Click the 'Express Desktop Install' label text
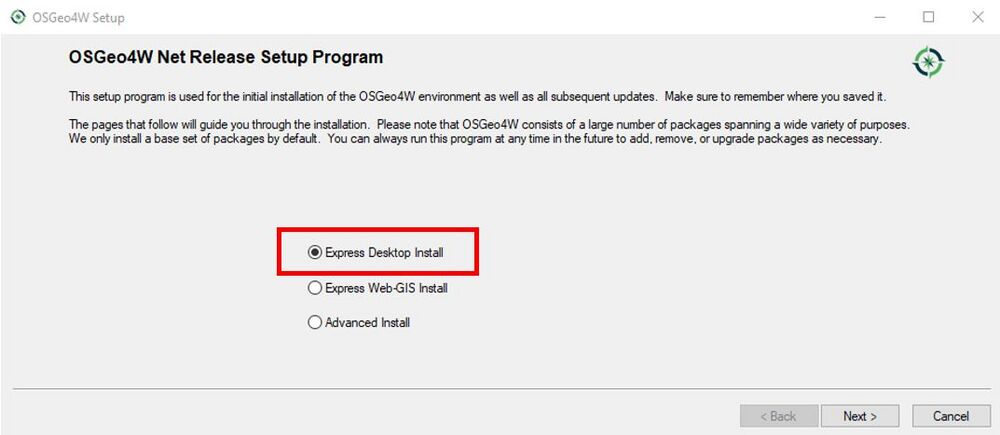Screen dimensions: 1000x435 [384, 253]
